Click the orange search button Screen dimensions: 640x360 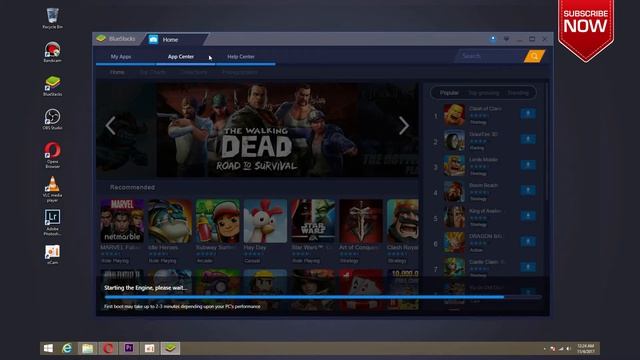point(534,56)
